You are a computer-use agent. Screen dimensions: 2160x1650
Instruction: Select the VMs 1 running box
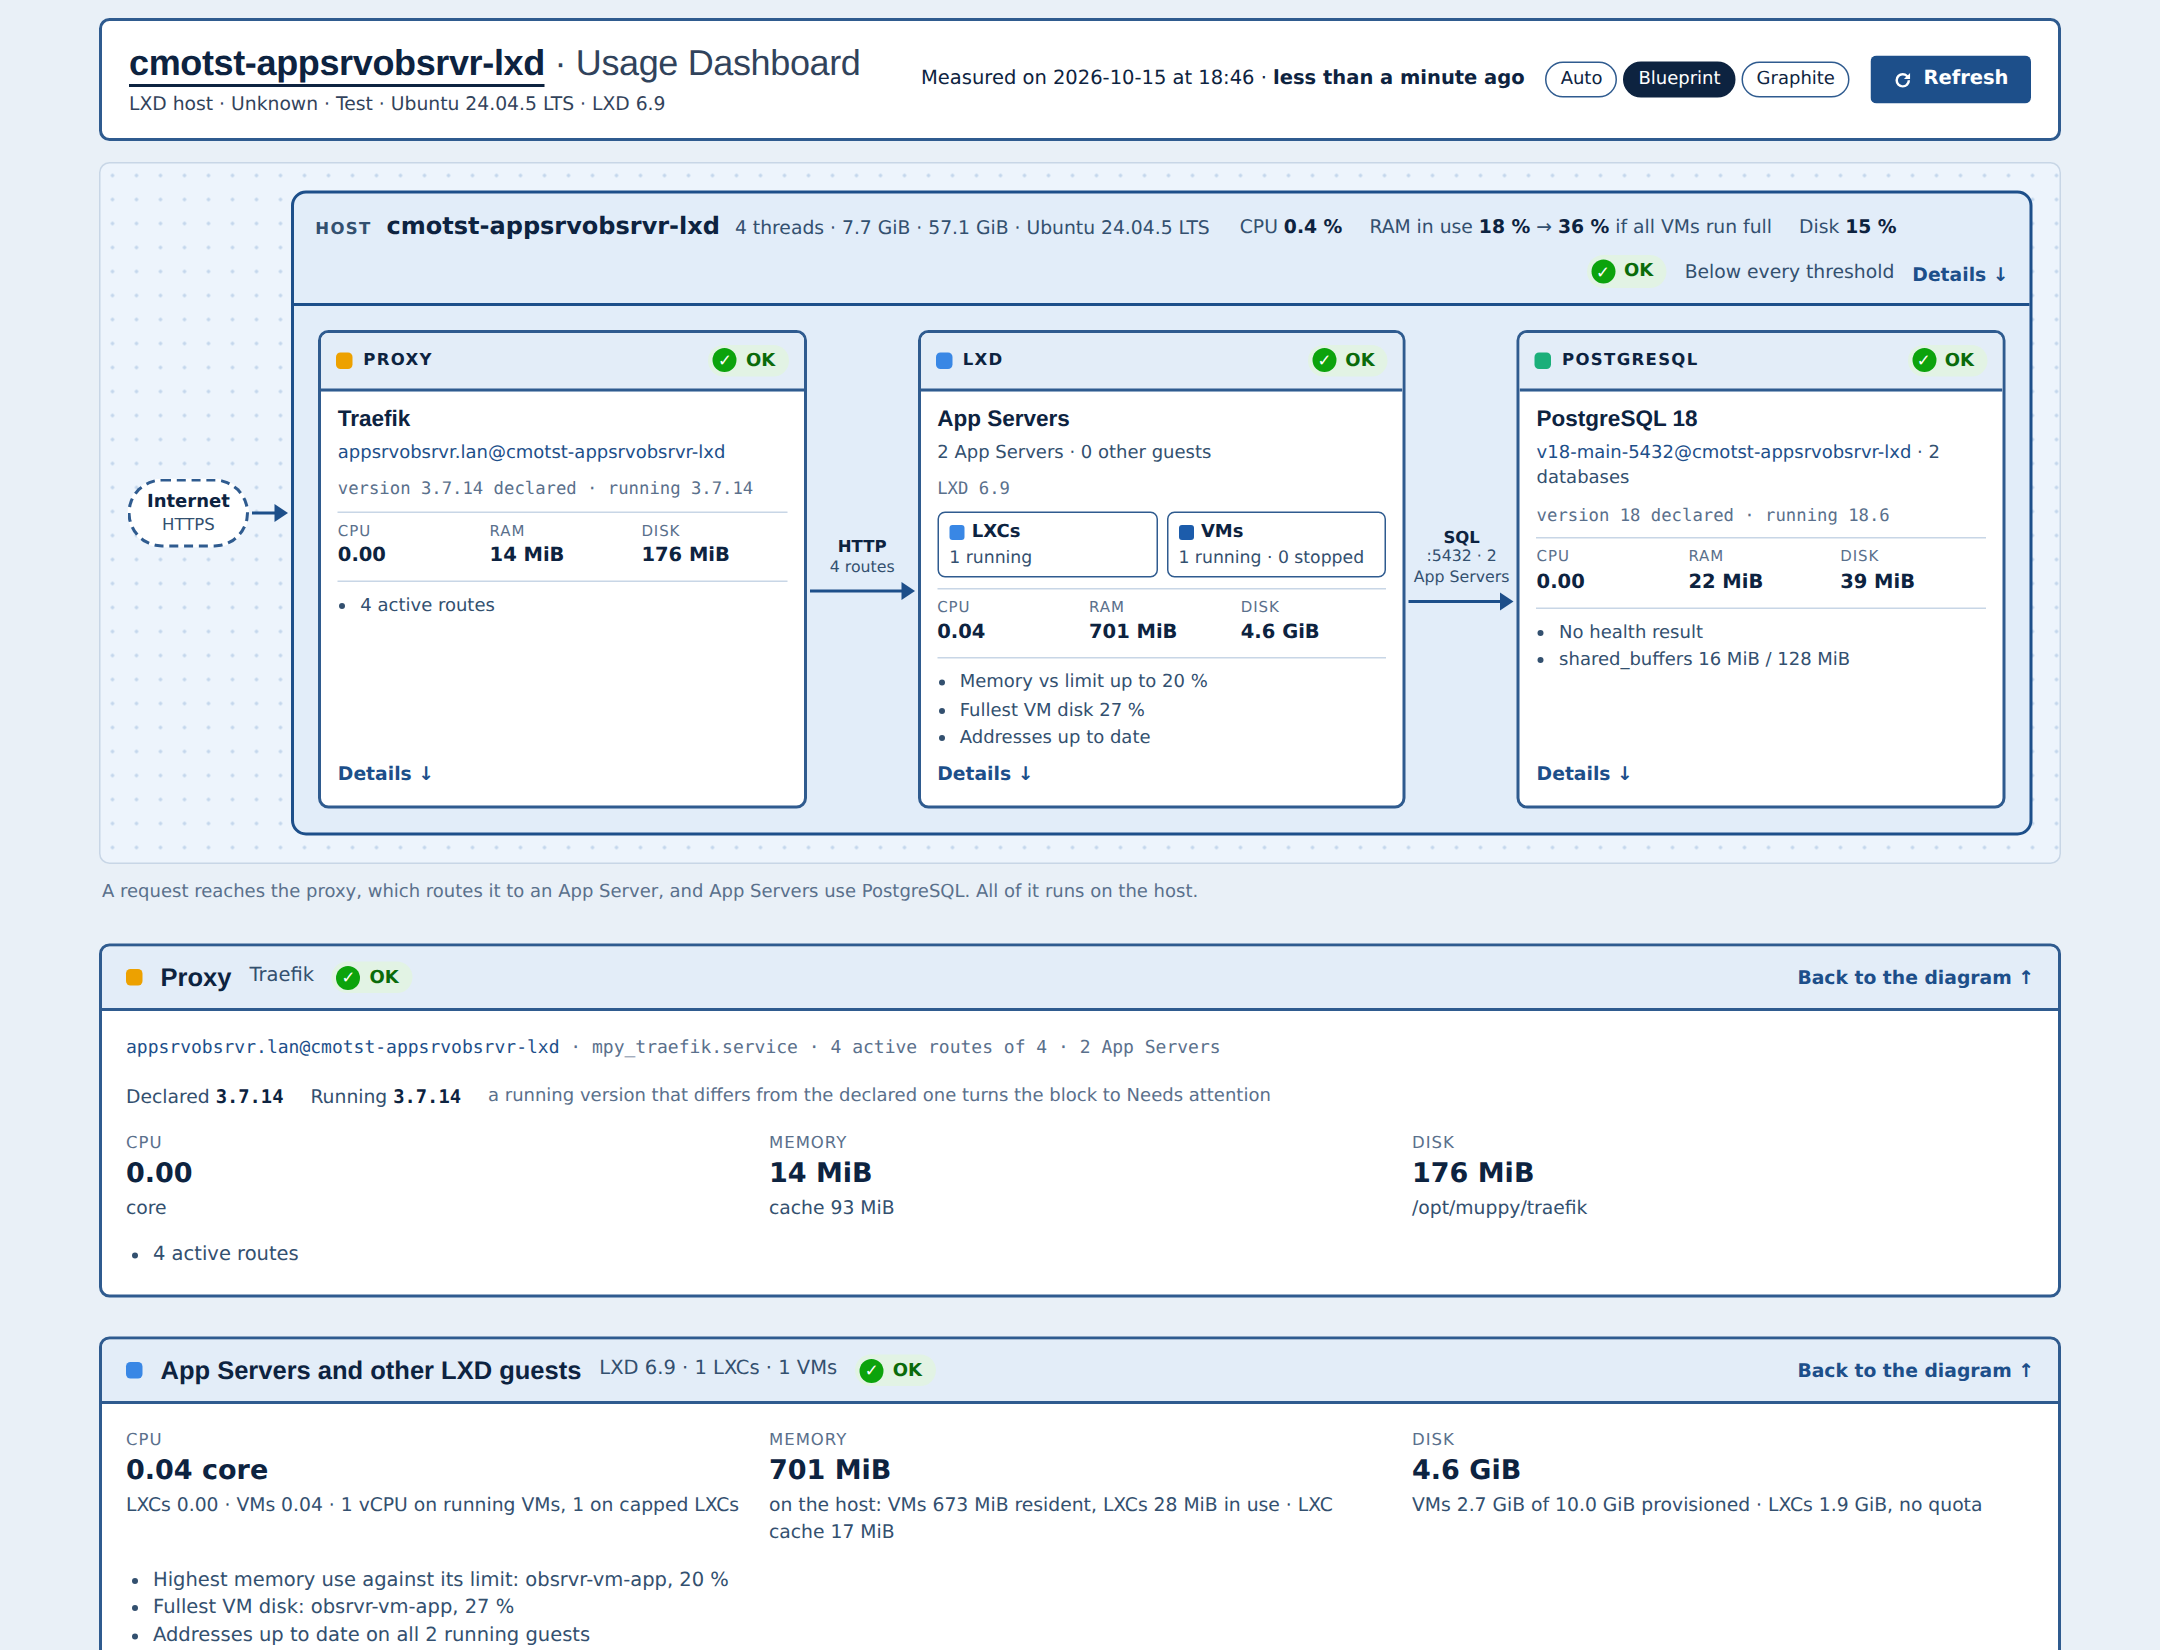1276,544
